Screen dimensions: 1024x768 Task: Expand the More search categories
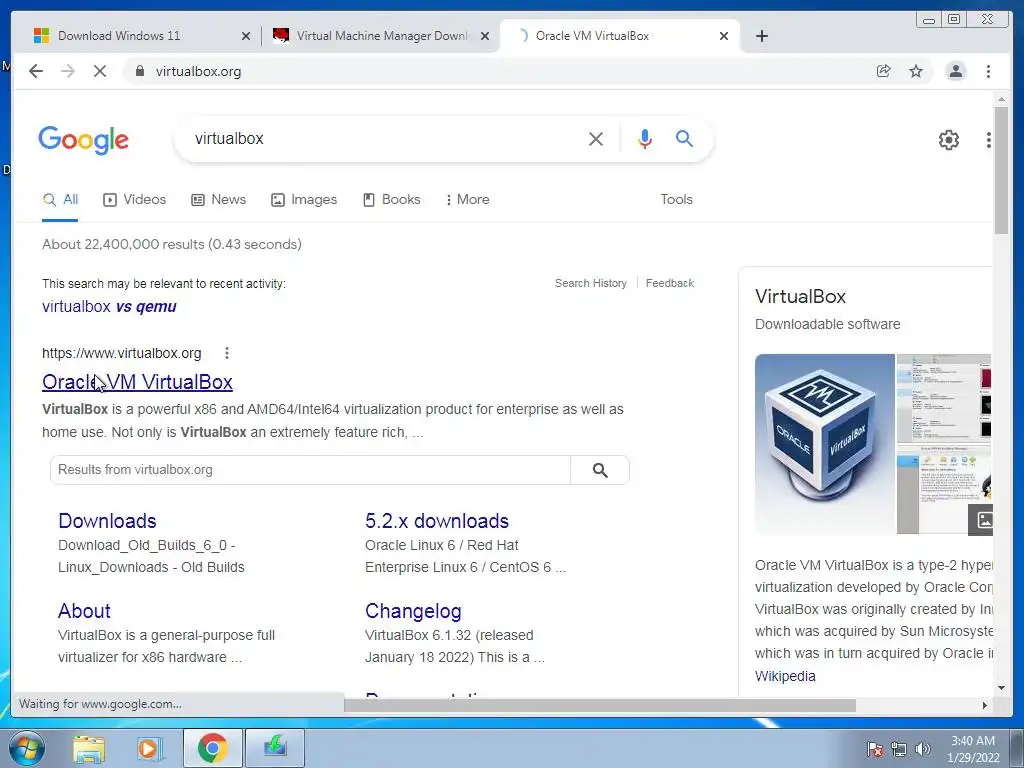point(468,200)
